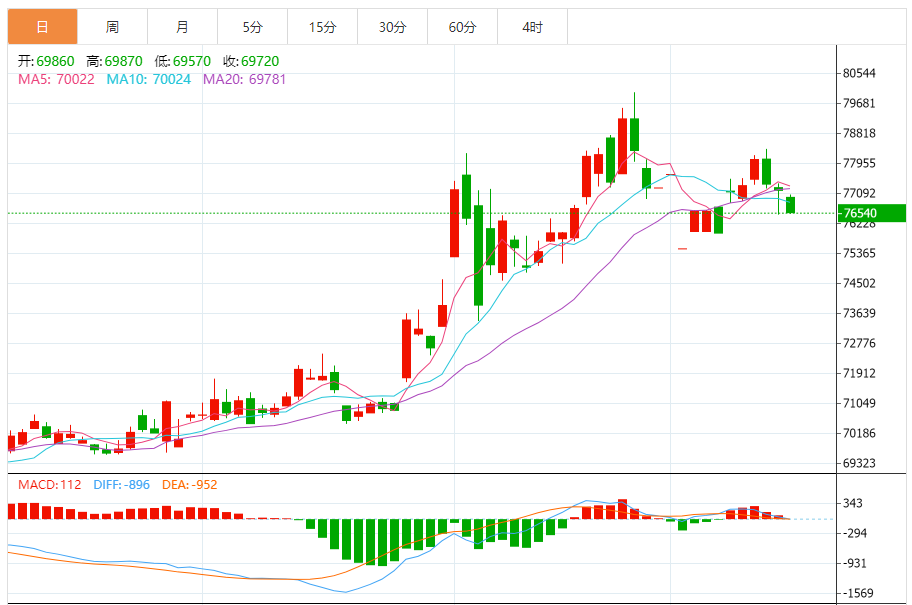Click the green 76540 current price label
The image size is (912, 605).
(871, 213)
